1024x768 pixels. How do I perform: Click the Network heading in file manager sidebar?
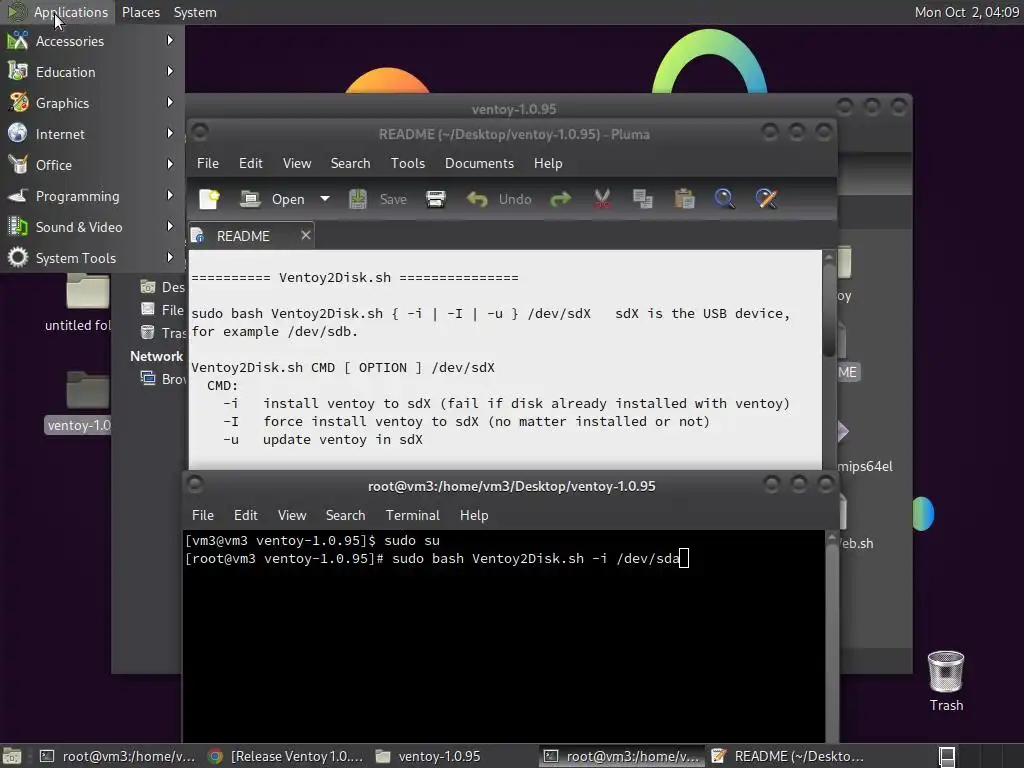point(156,356)
